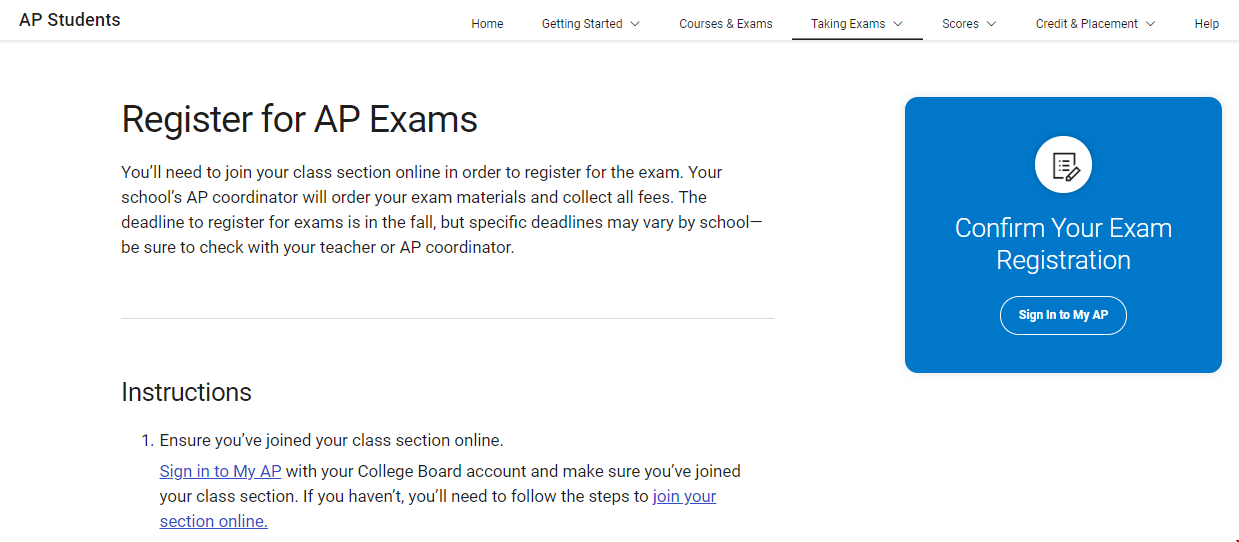Open the Courses & Exams nav item
The image size is (1239, 542).
pyautogui.click(x=725, y=24)
